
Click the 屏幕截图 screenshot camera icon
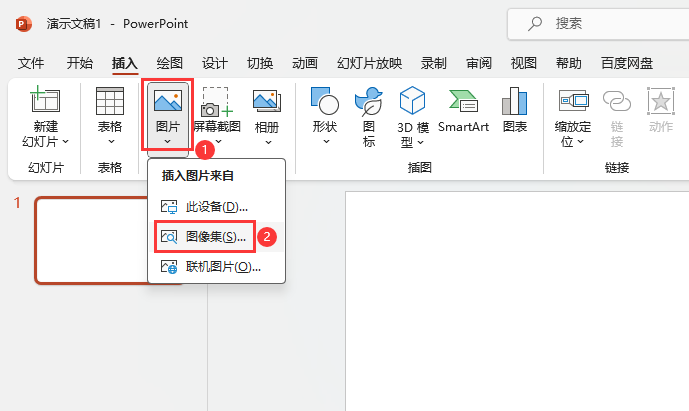[217, 102]
